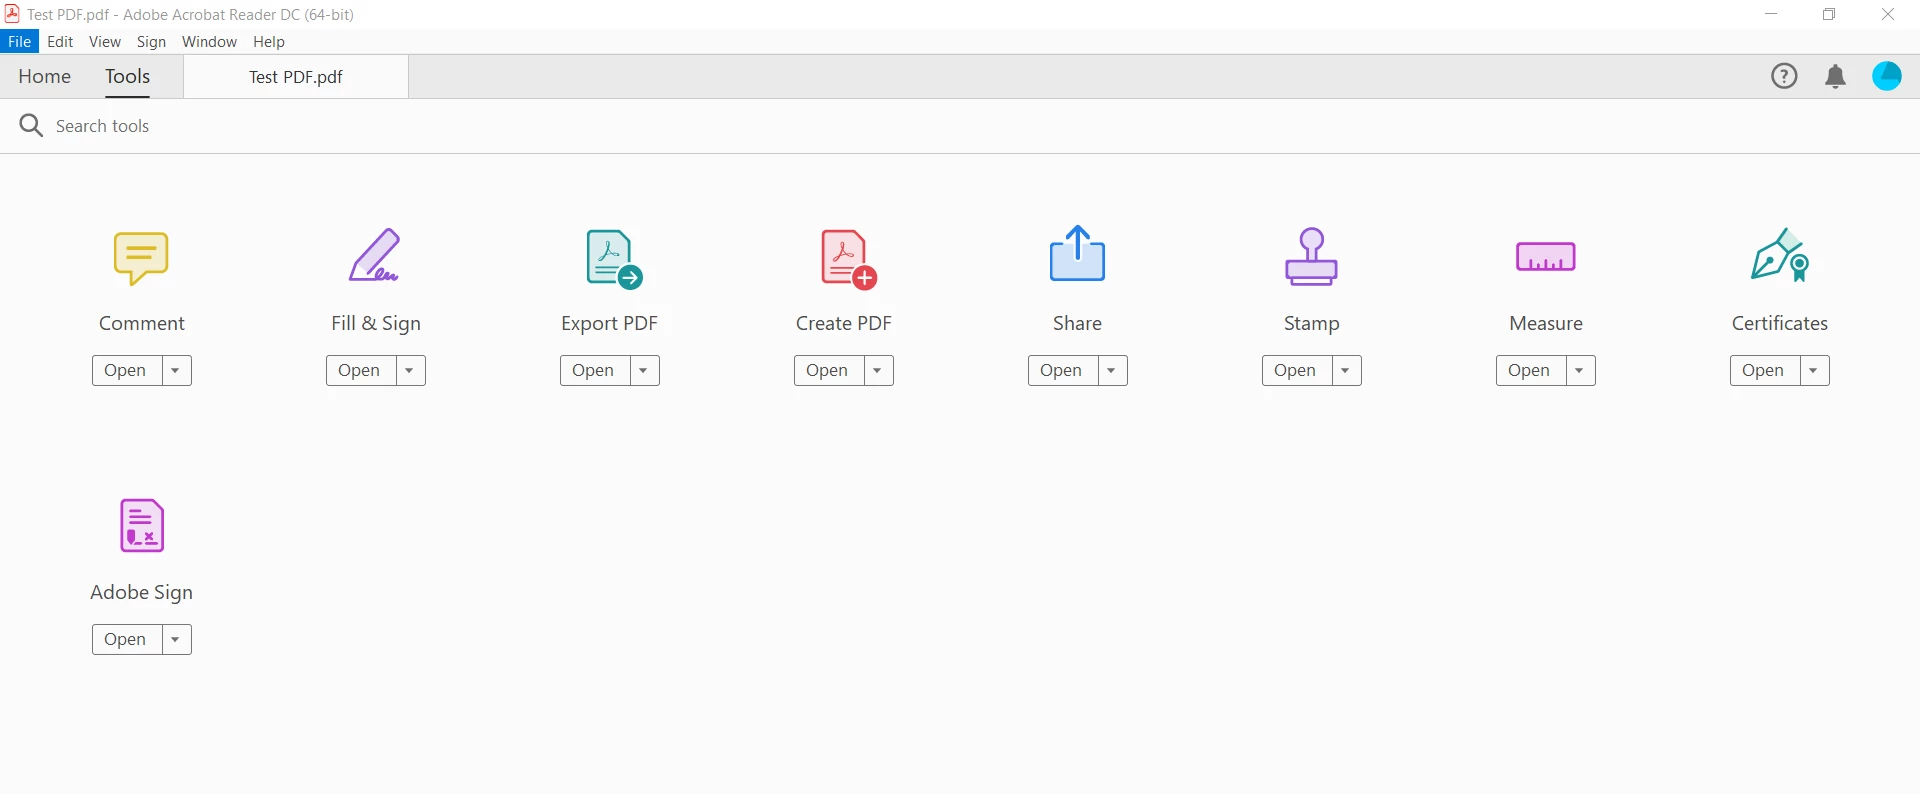This screenshot has height=794, width=1920.
Task: Open the View menu
Action: [105, 41]
